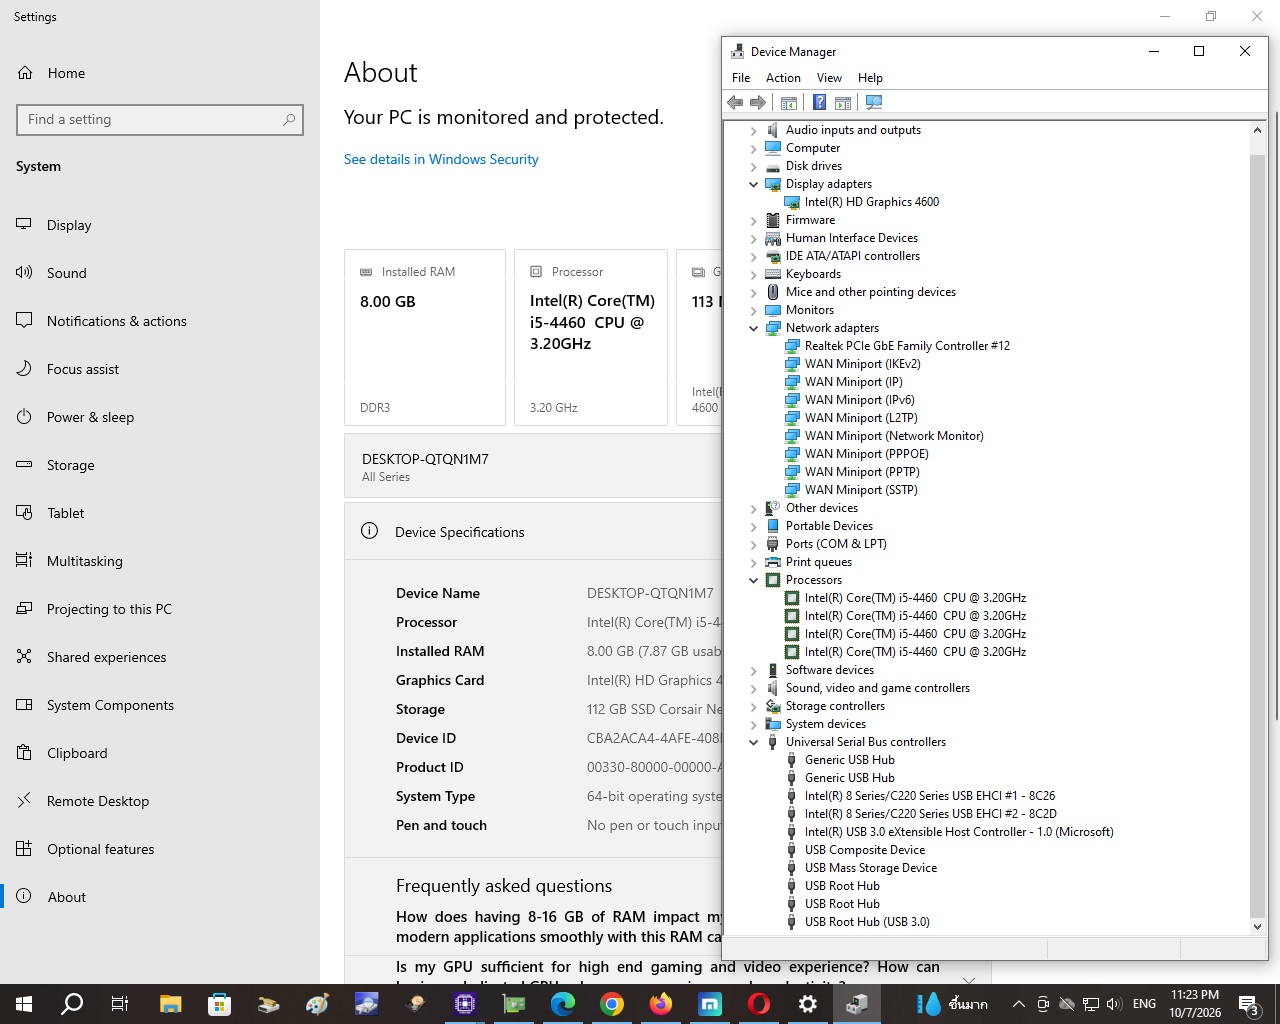Viewport: 1280px width, 1024px height.
Task: Select WAN Miniport (PPTP) adapter
Action: [862, 472]
